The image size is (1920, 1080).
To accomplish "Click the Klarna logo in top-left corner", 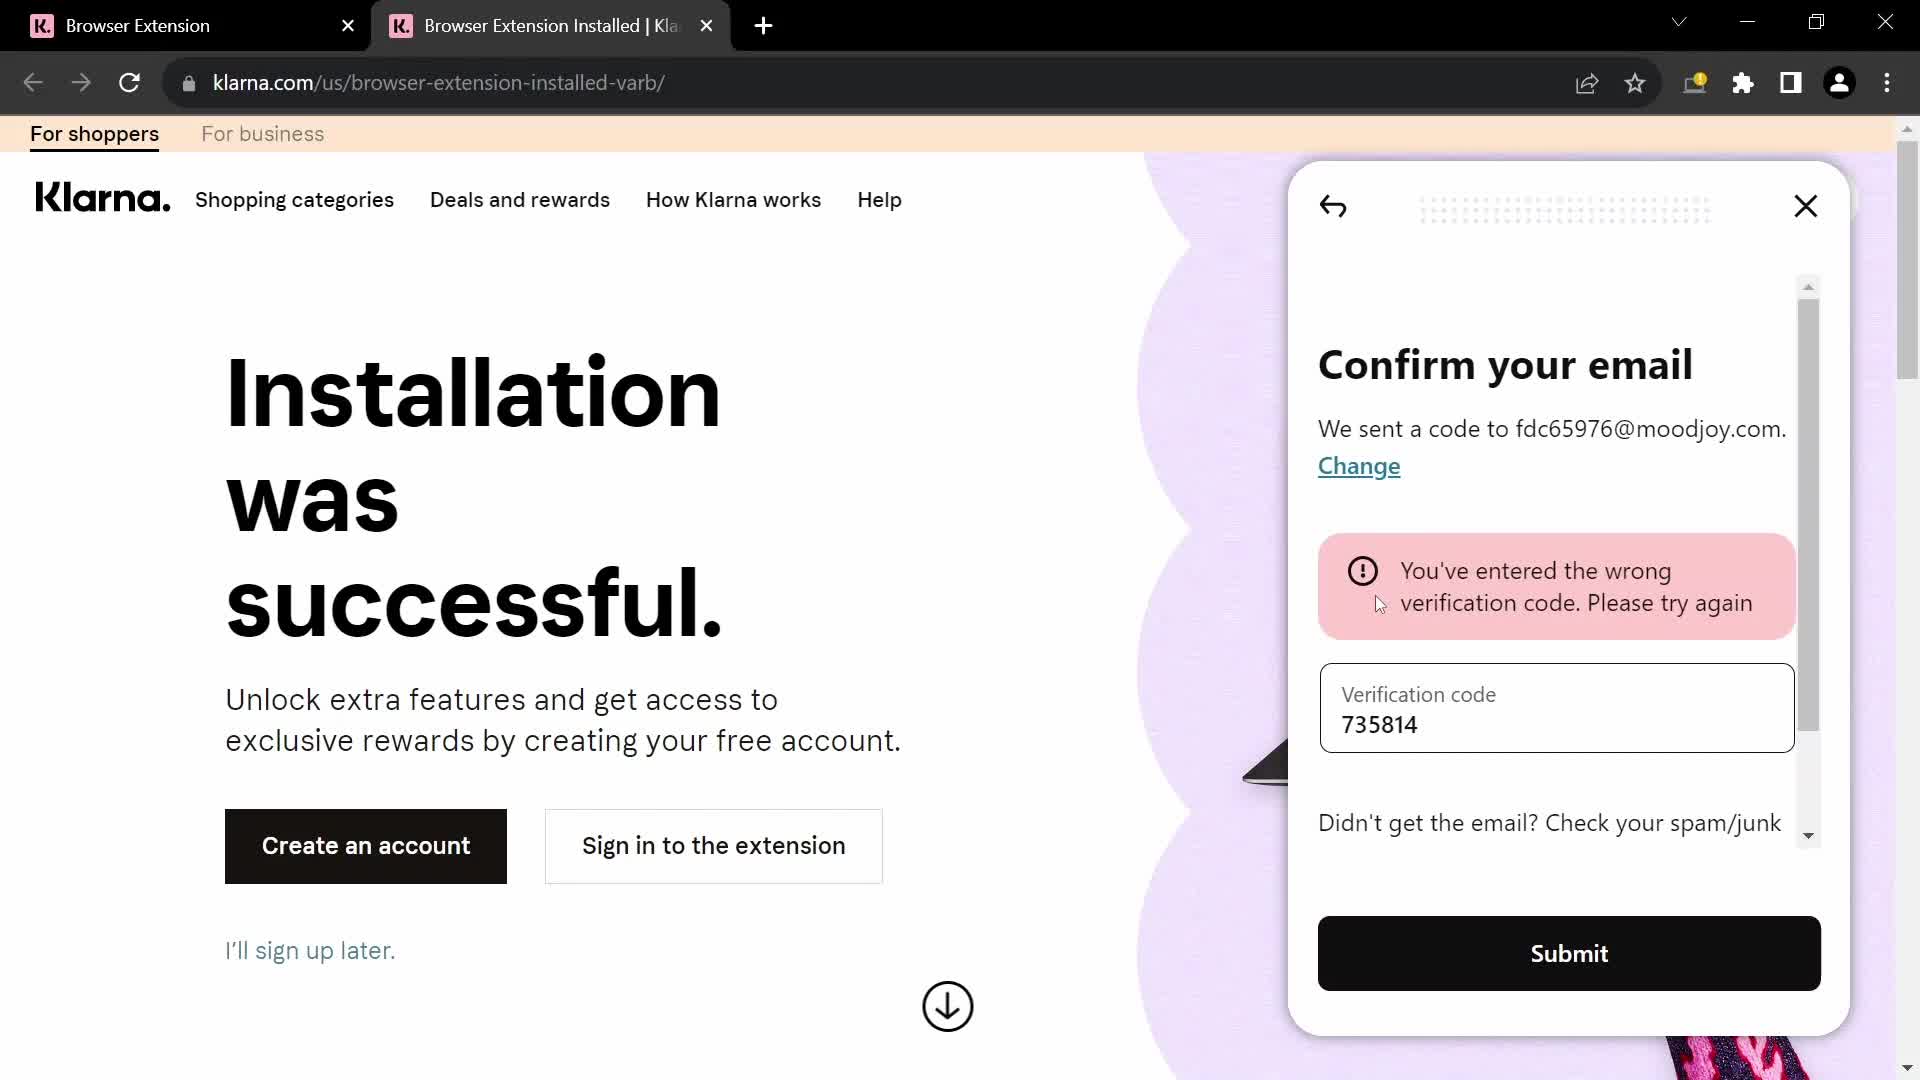I will pos(104,198).
